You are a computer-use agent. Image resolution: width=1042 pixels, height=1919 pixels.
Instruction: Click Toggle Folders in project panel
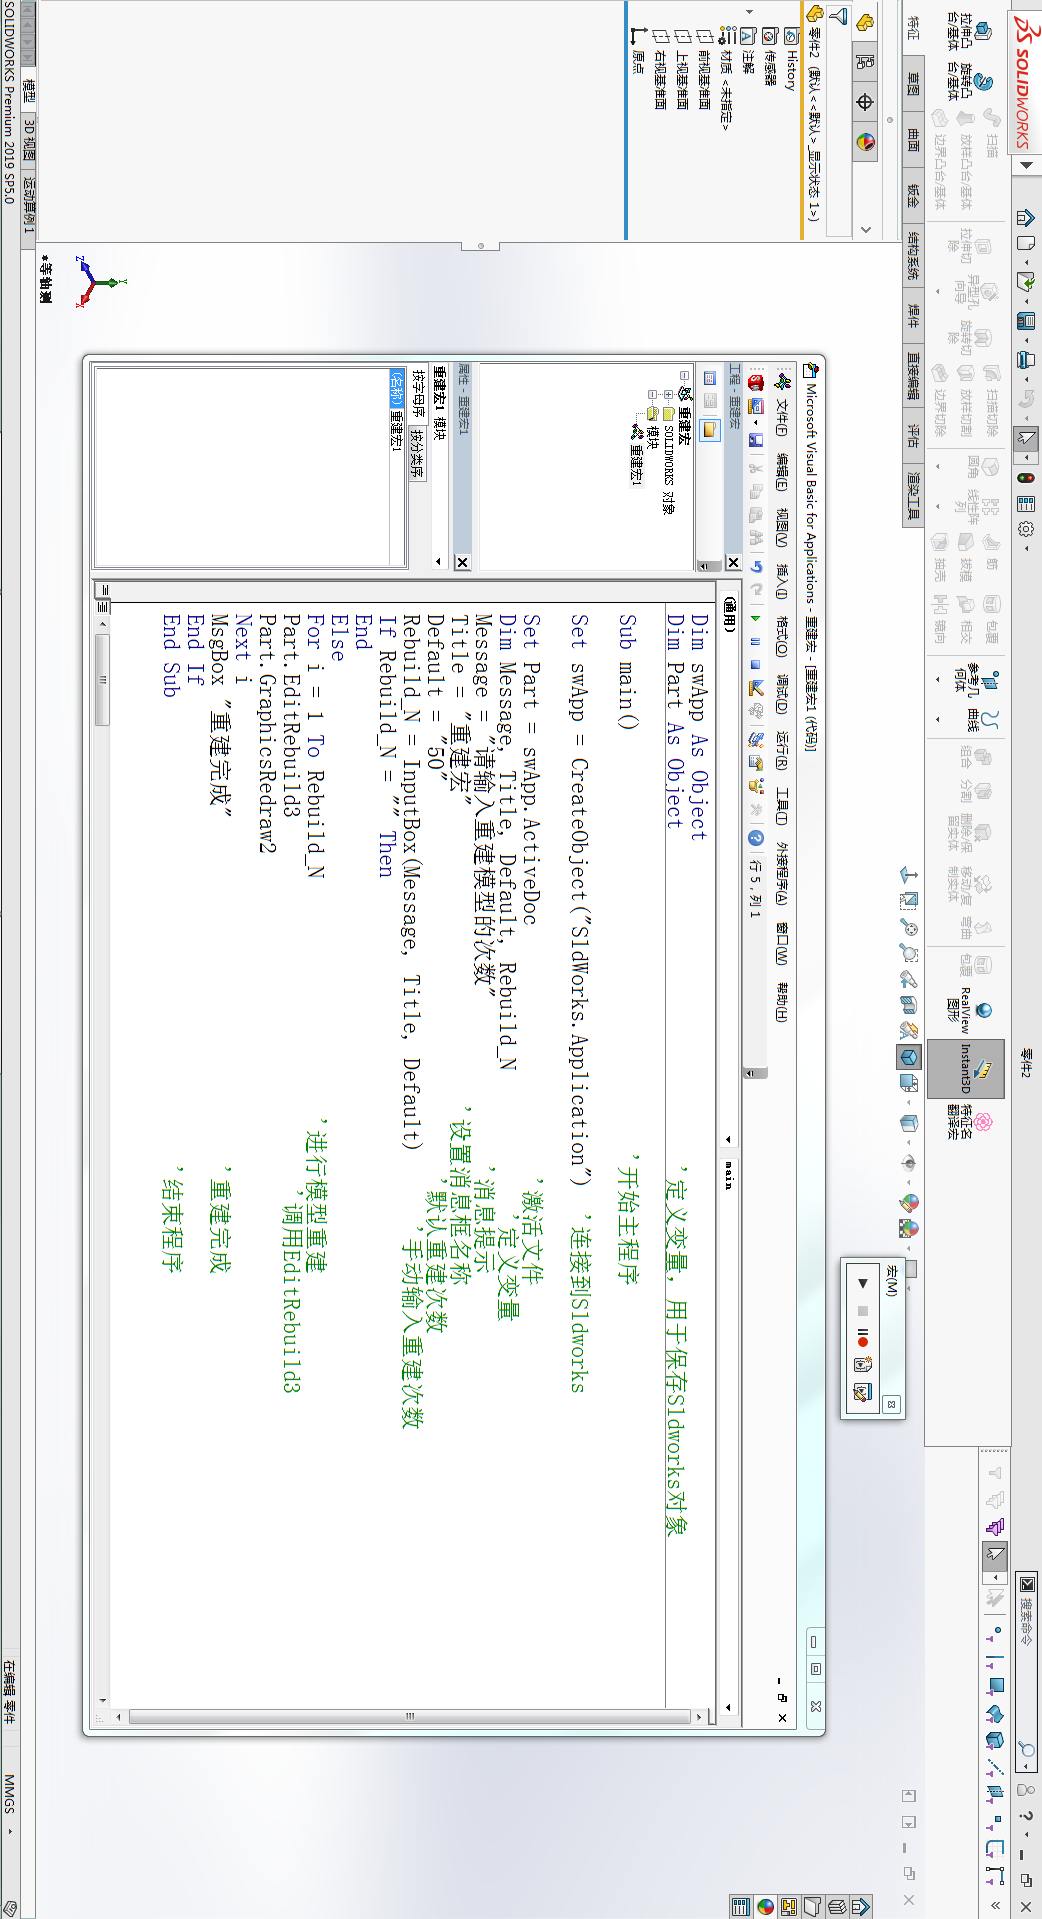709,430
